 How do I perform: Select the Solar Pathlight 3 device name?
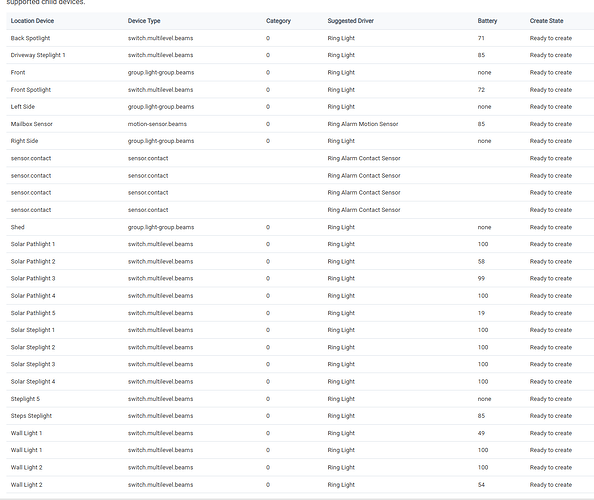tap(33, 278)
